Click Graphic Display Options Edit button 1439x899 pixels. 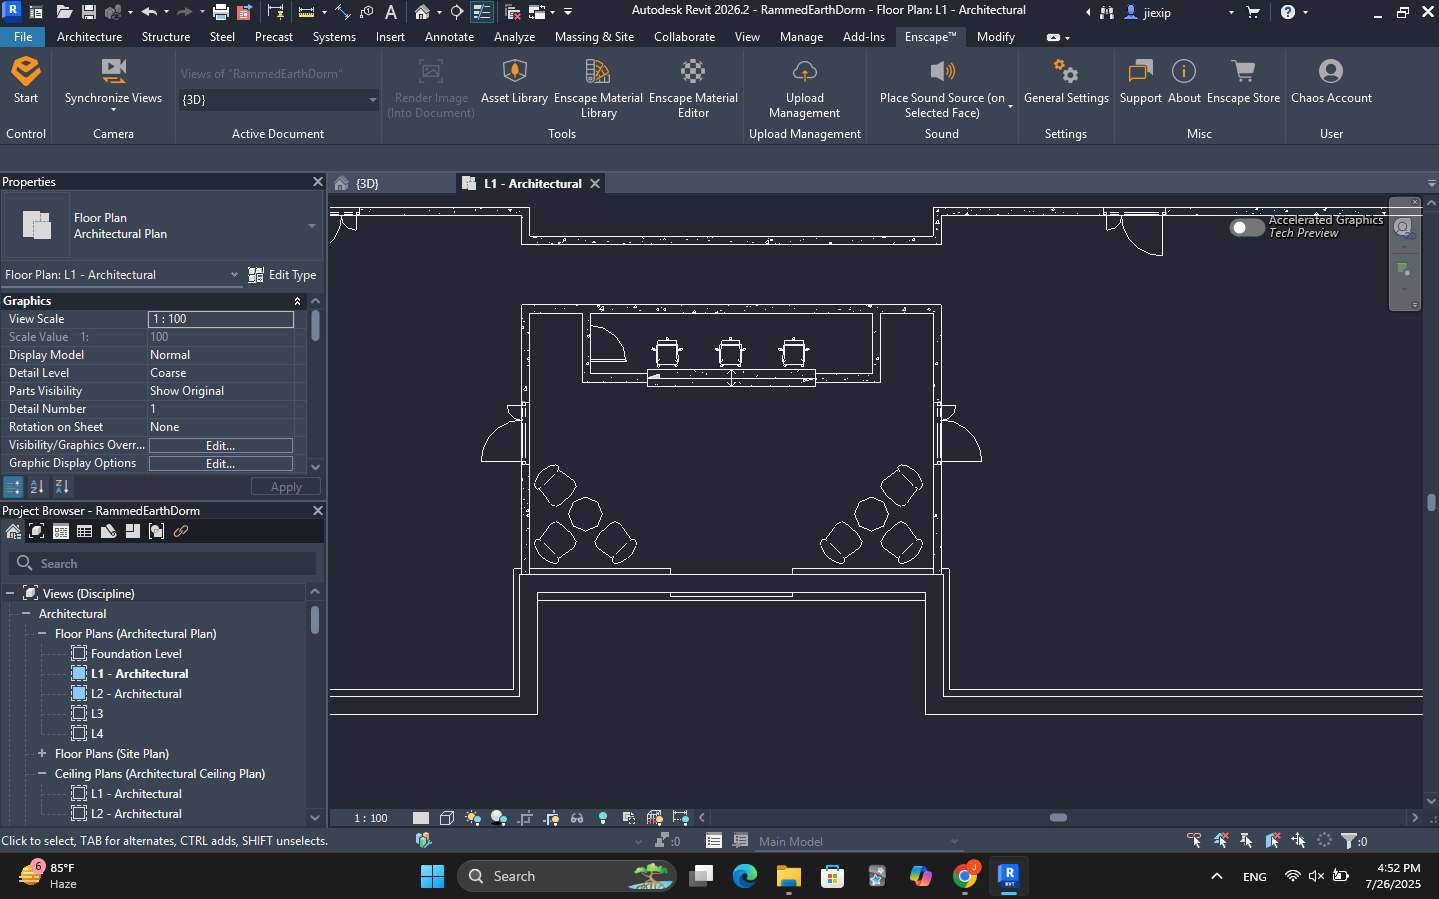[x=221, y=464]
